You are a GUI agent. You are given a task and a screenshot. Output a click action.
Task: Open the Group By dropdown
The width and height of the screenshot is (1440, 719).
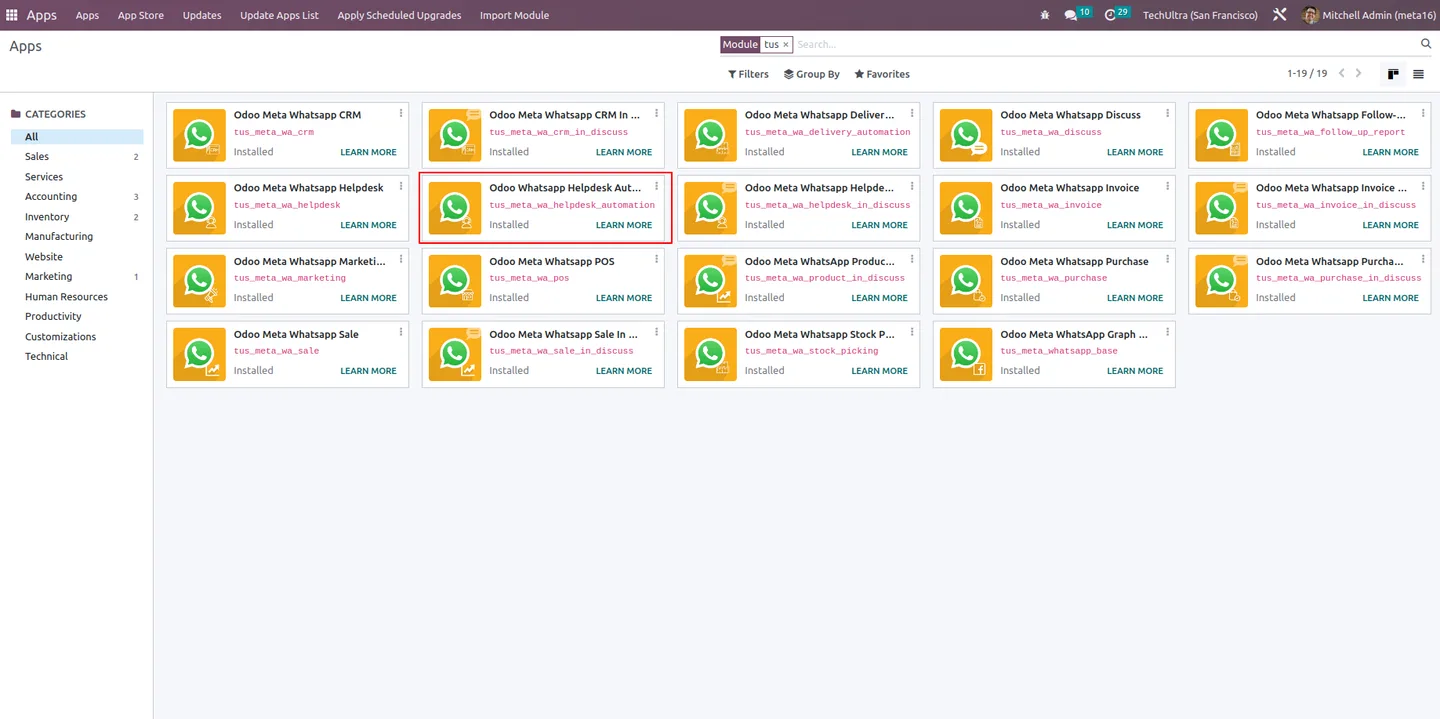tap(811, 74)
